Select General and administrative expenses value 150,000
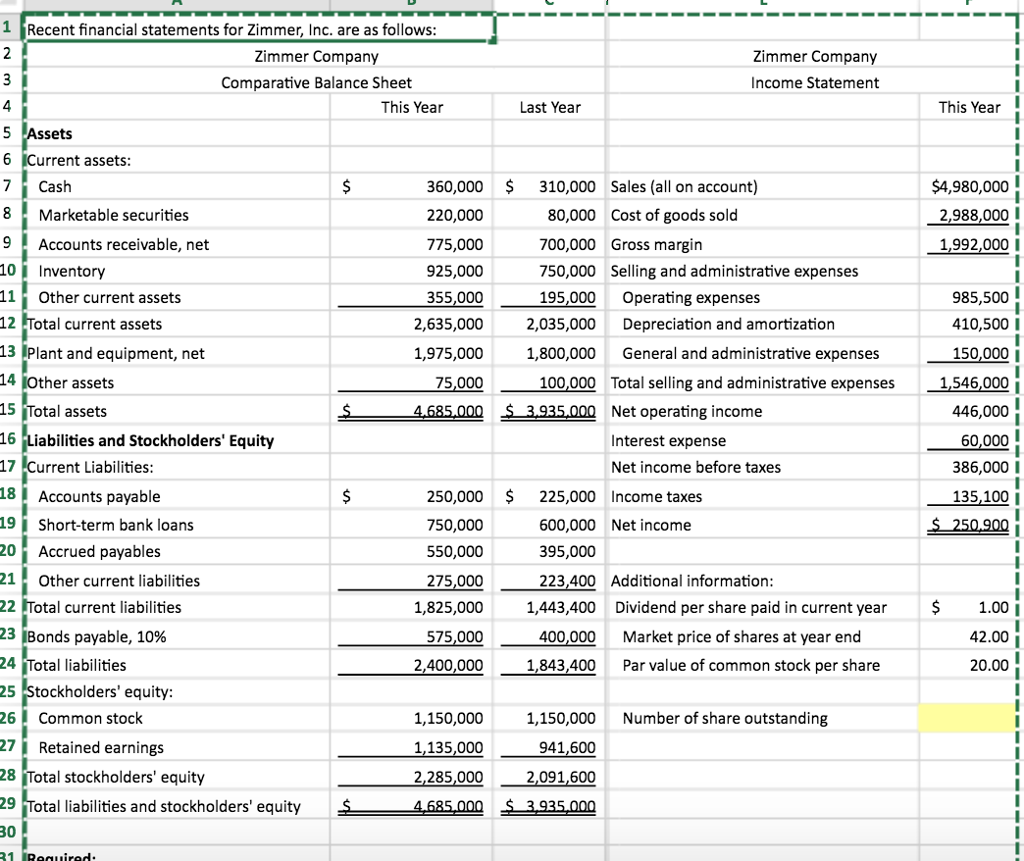 980,353
